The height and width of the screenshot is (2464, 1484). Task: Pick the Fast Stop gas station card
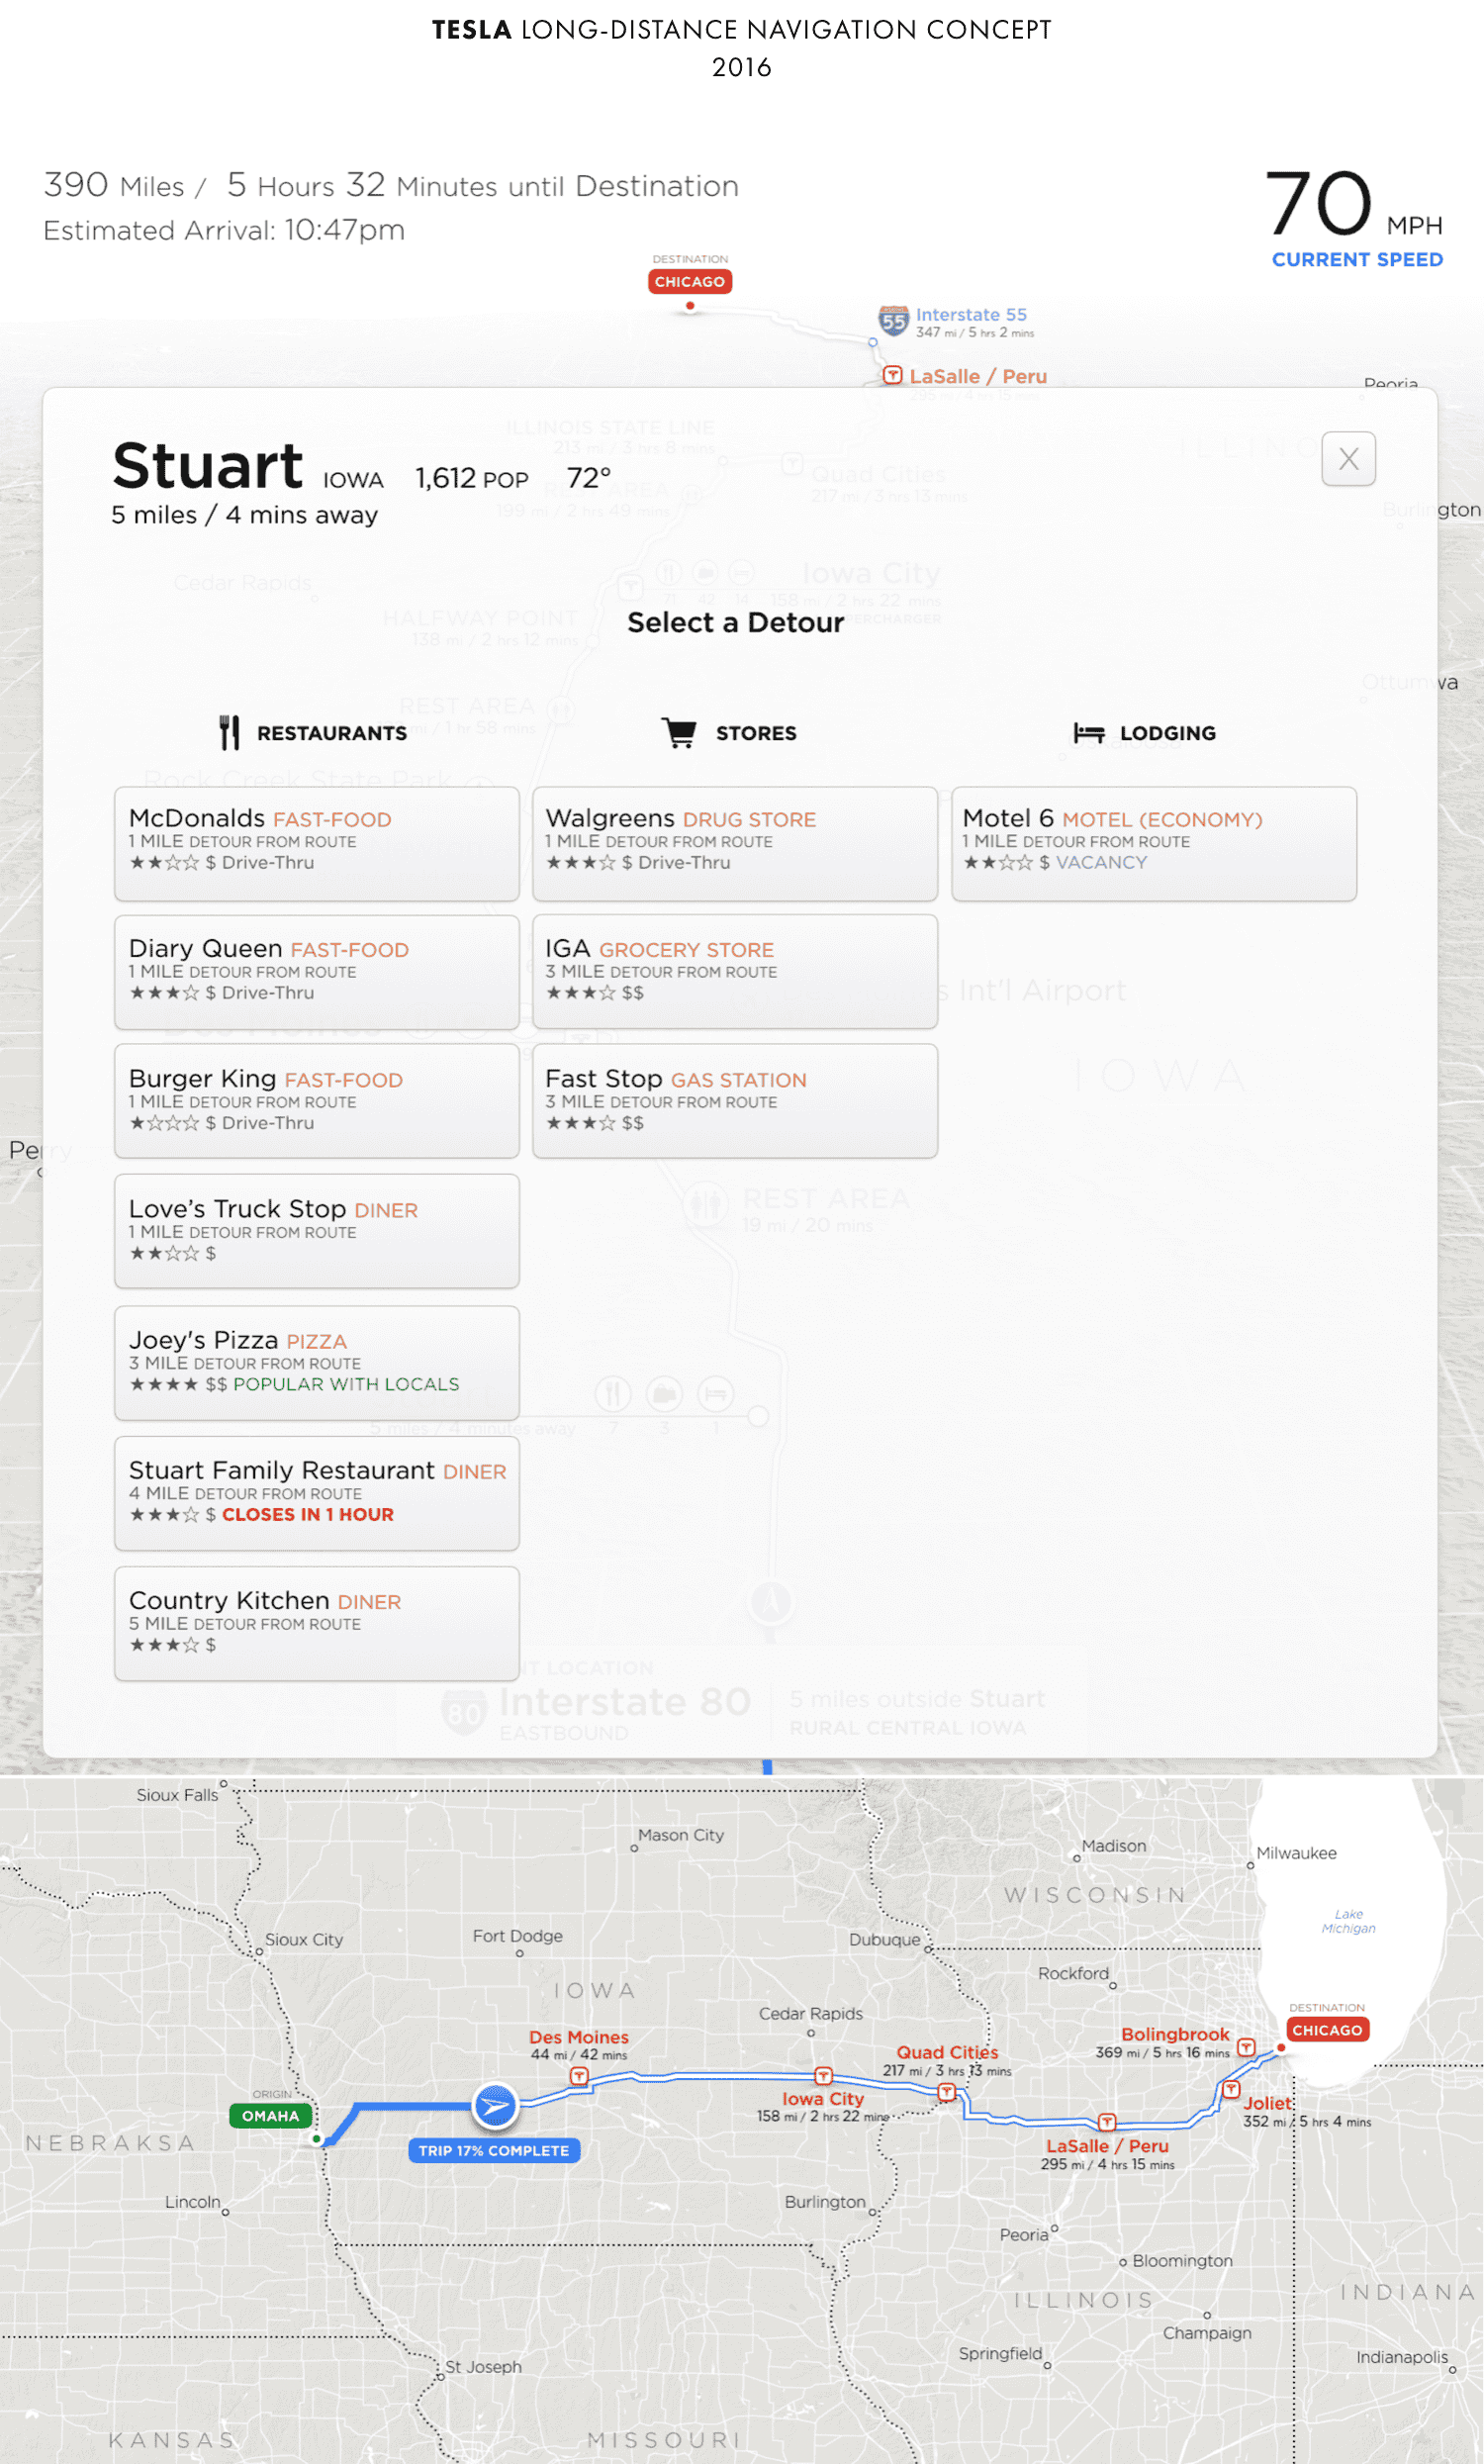pyautogui.click(x=735, y=1102)
